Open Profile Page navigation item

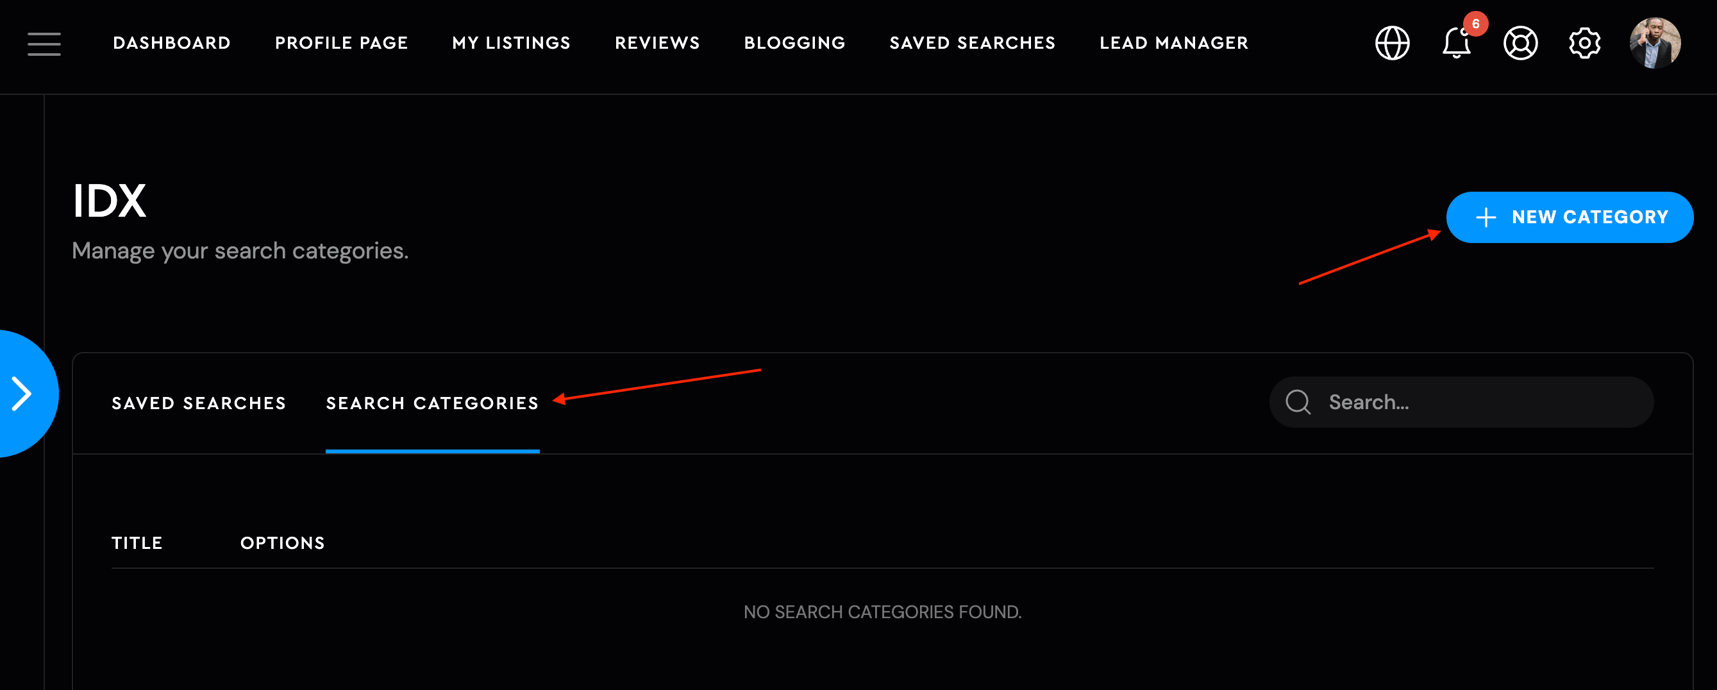341,43
